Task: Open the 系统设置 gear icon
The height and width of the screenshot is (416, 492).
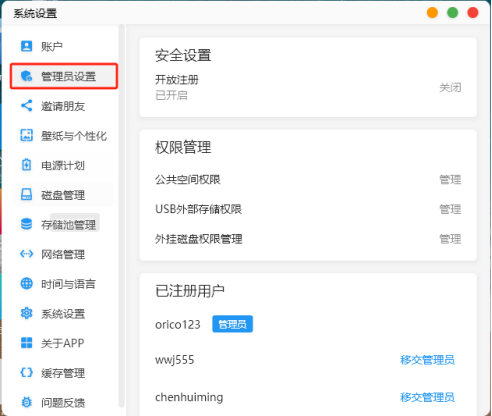Action: (x=27, y=313)
